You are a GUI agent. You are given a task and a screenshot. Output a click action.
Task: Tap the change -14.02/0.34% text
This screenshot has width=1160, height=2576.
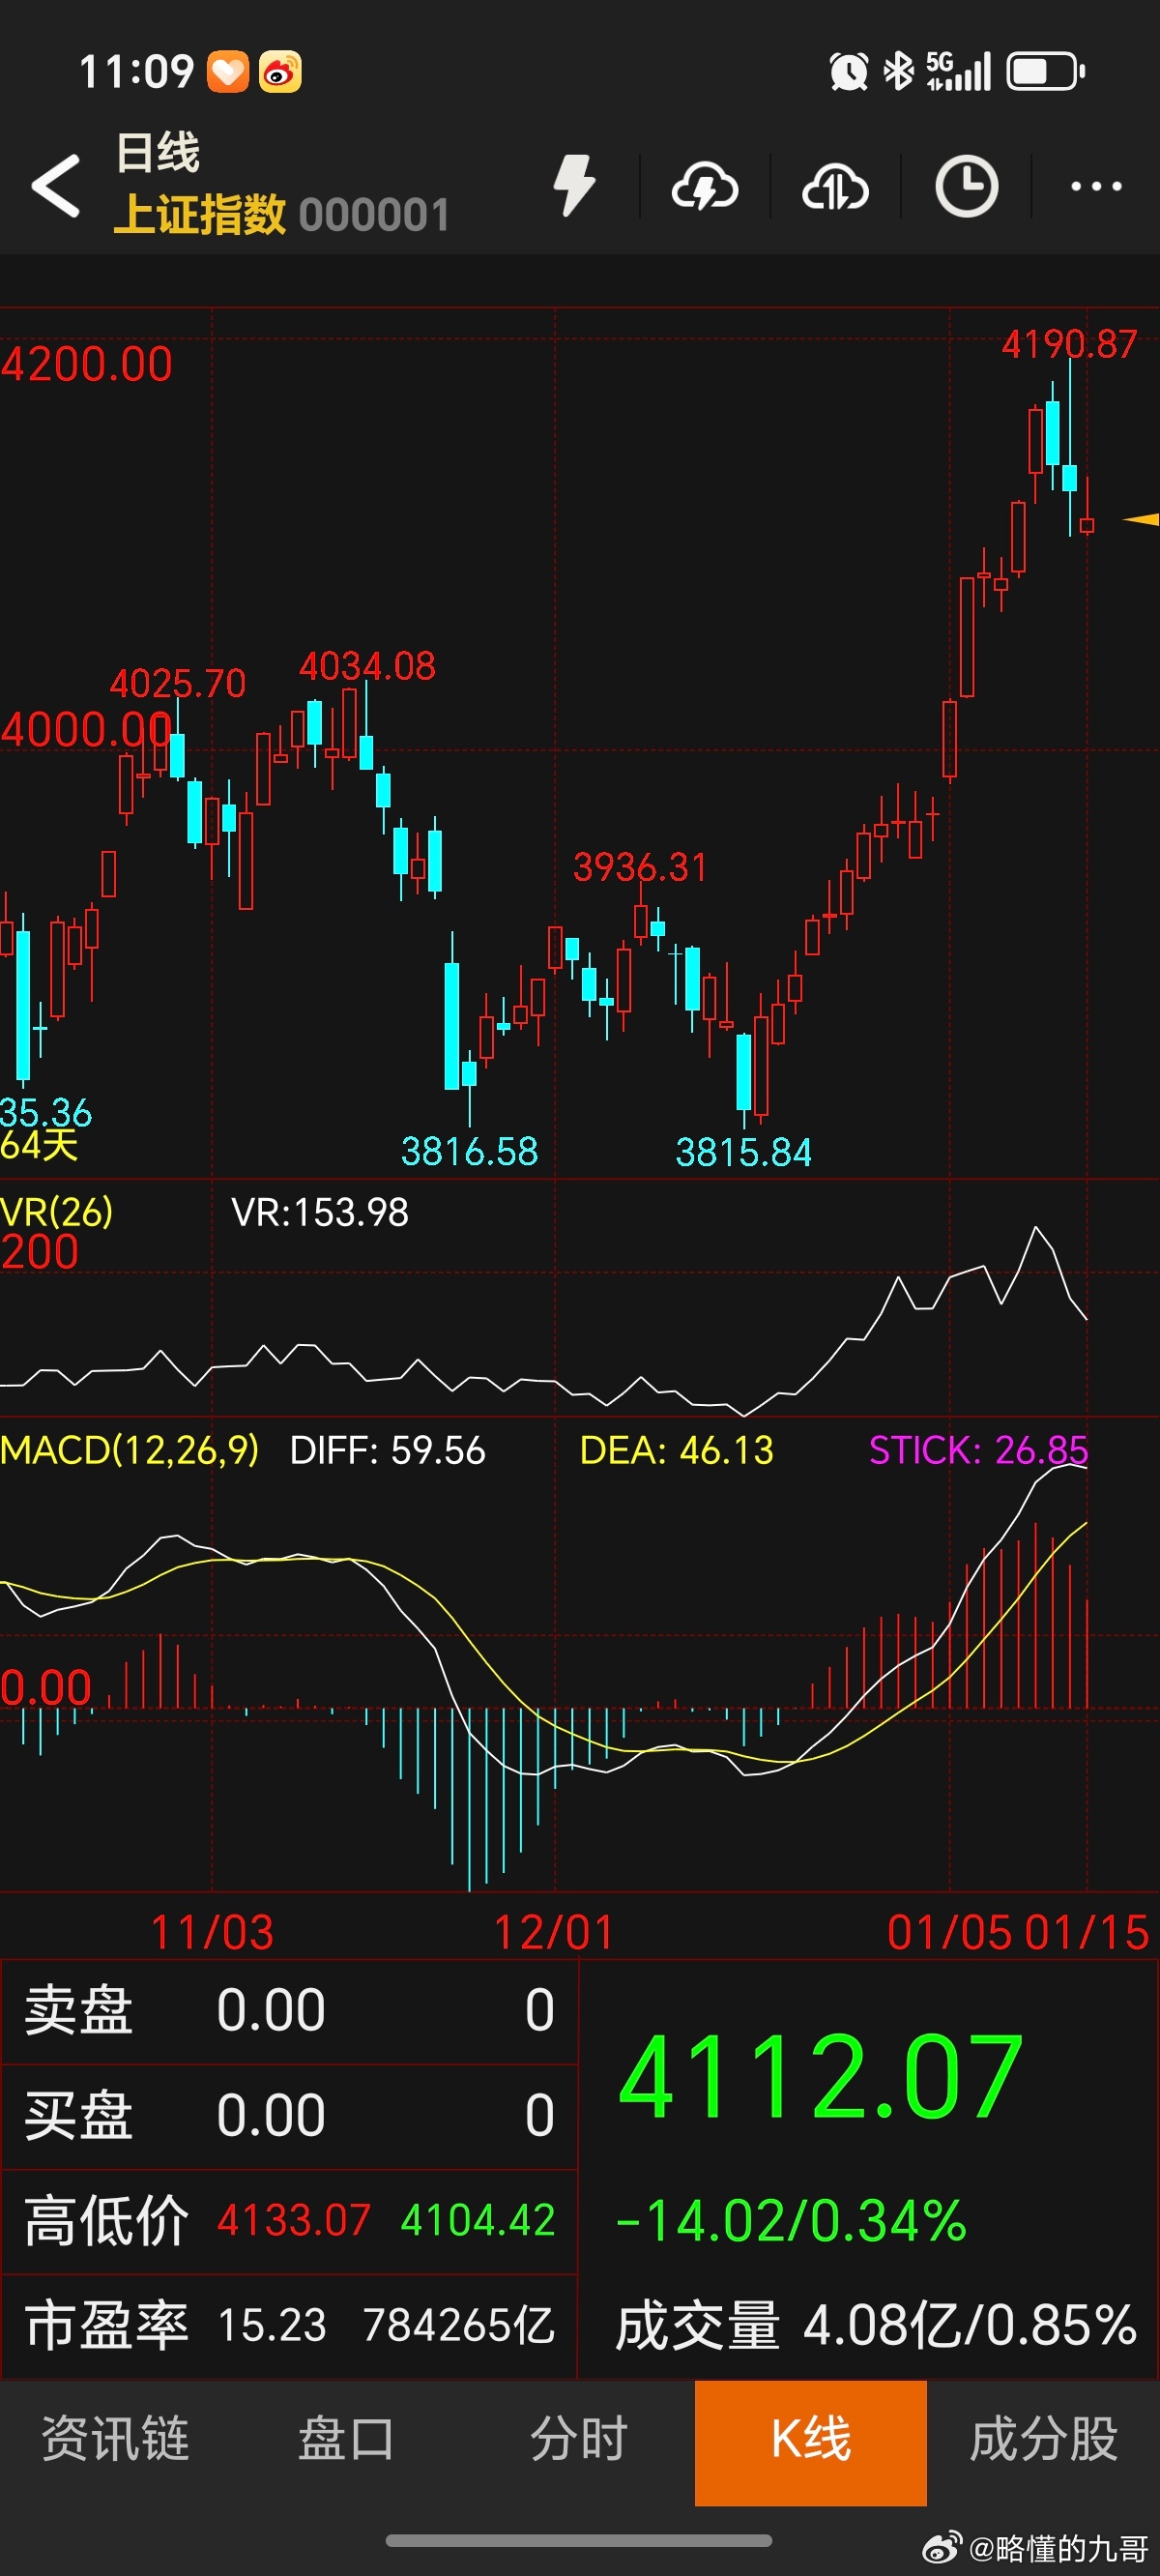[790, 2220]
